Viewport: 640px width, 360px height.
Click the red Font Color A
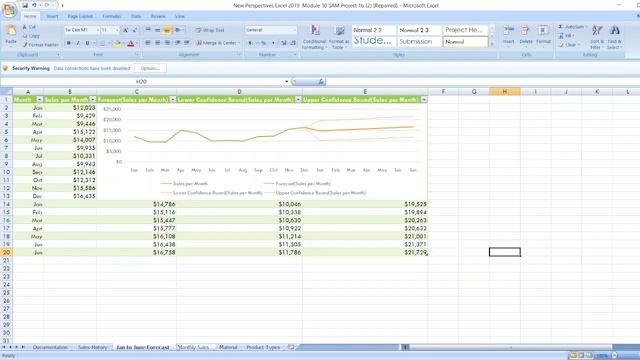click(131, 43)
